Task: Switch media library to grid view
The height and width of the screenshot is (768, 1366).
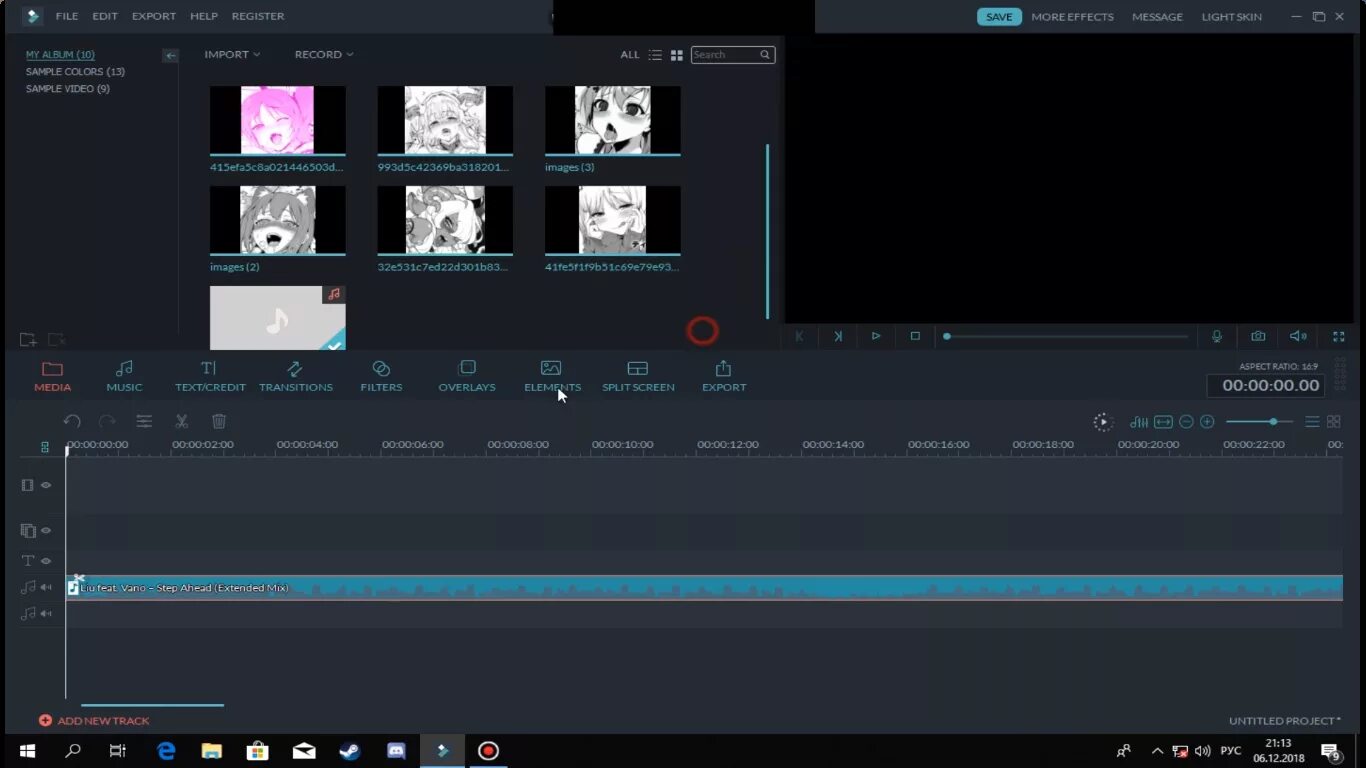Action: pyautogui.click(x=677, y=55)
